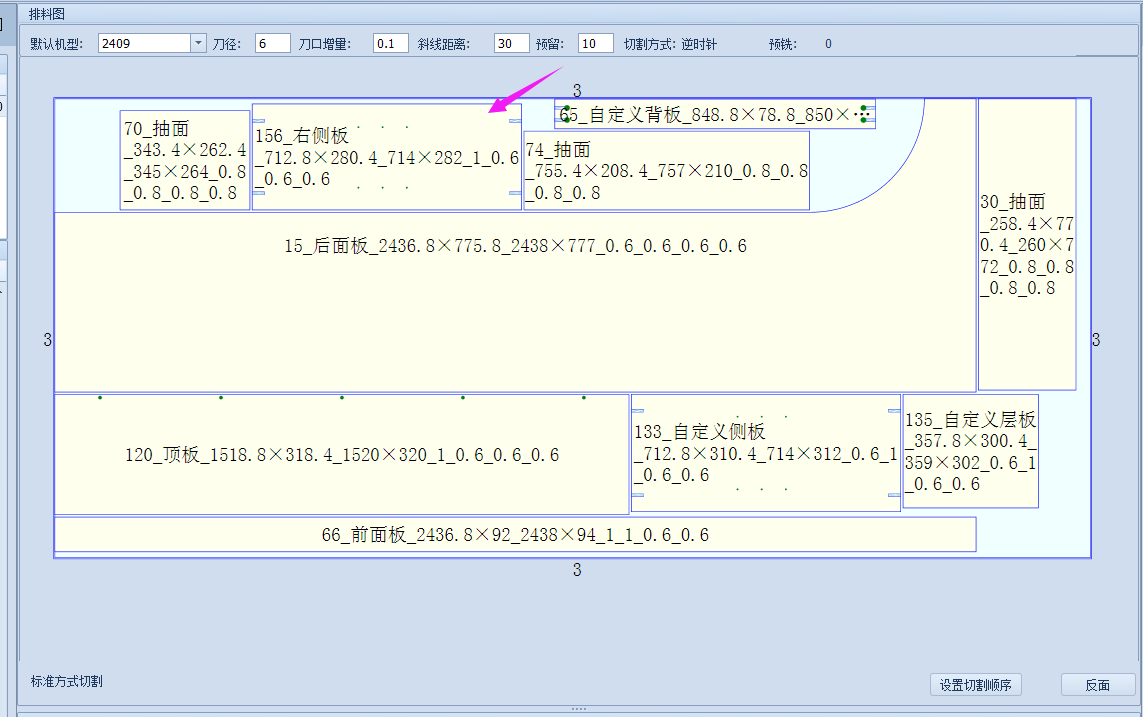Click the 预留 input field
Image resolution: width=1143 pixels, height=717 pixels.
point(596,44)
